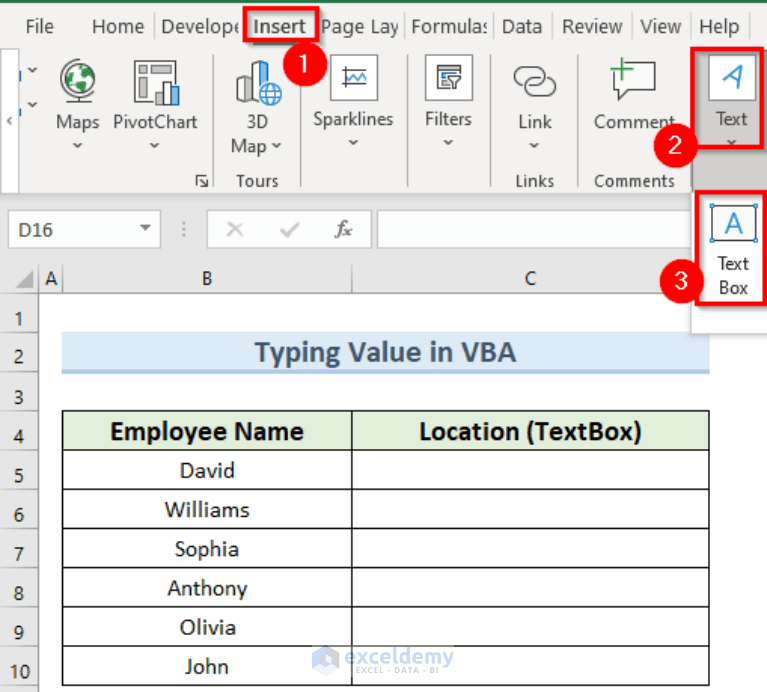Viewport: 767px width, 692px height.
Task: Select the Employee Name header cell
Action: [x=207, y=431]
